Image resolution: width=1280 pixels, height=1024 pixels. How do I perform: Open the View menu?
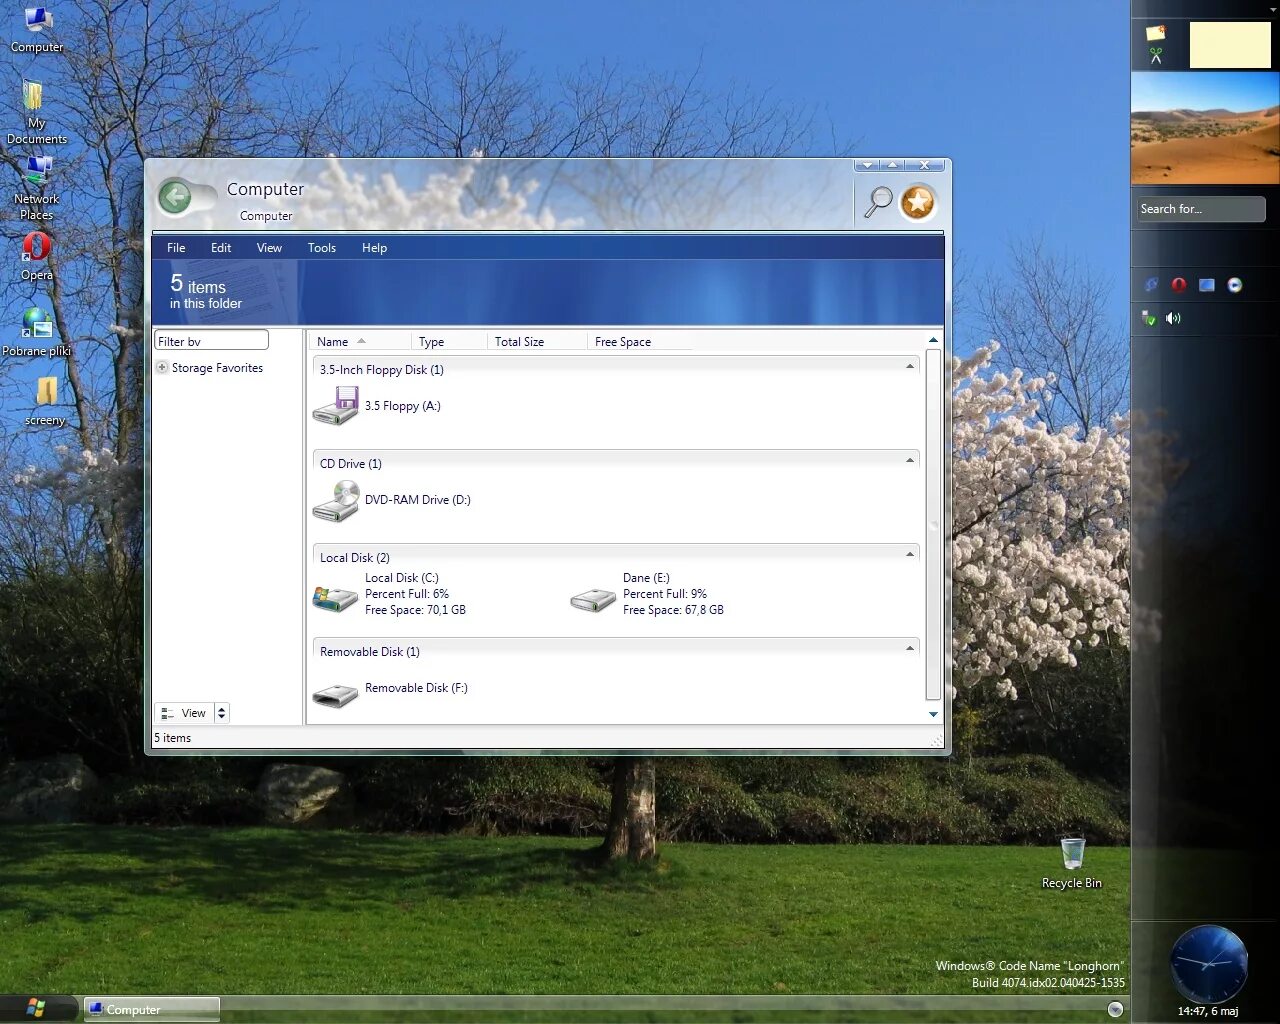(269, 248)
